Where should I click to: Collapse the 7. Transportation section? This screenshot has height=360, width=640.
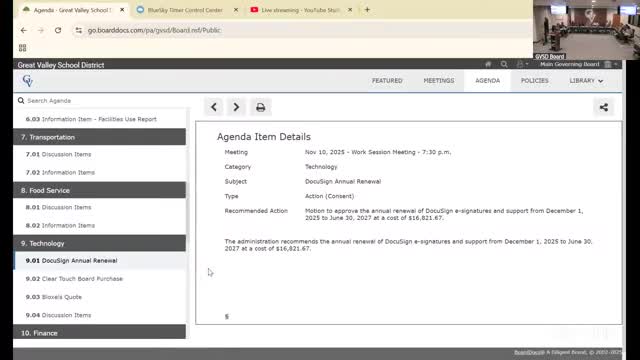(99, 137)
